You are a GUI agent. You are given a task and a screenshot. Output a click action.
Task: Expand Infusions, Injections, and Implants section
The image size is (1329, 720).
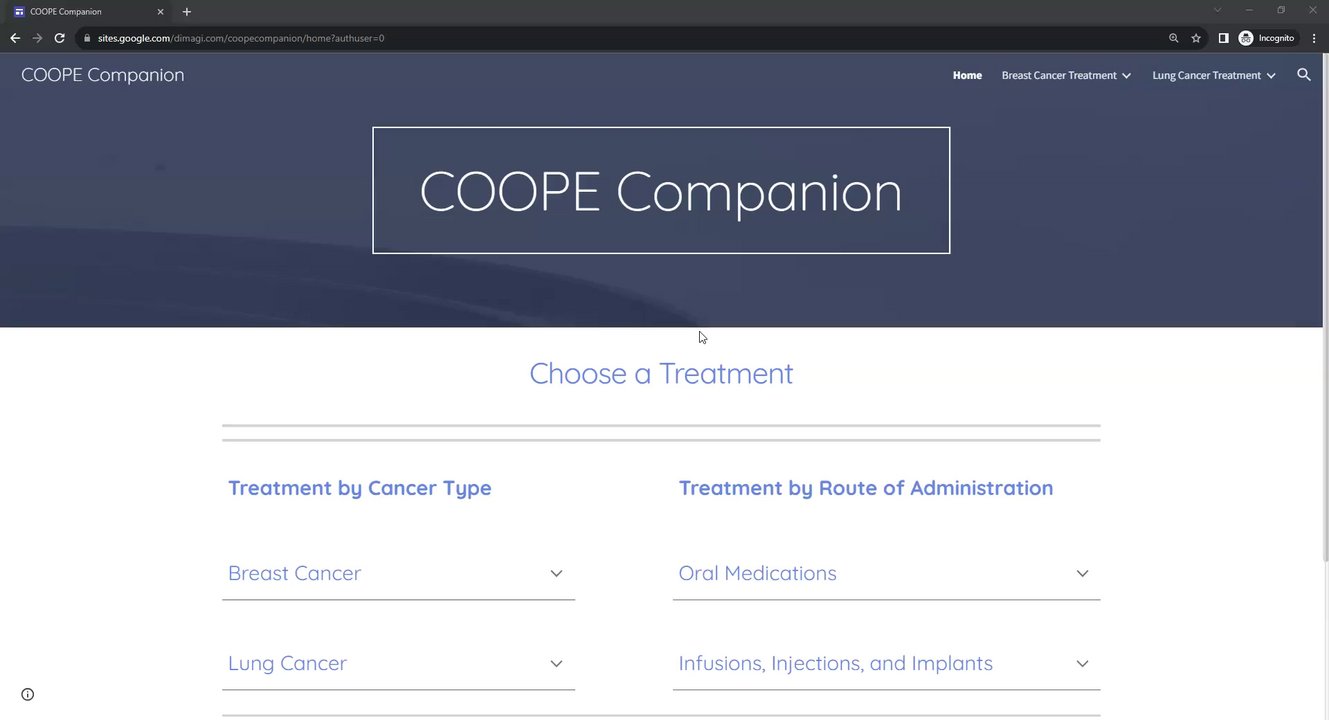point(1082,663)
